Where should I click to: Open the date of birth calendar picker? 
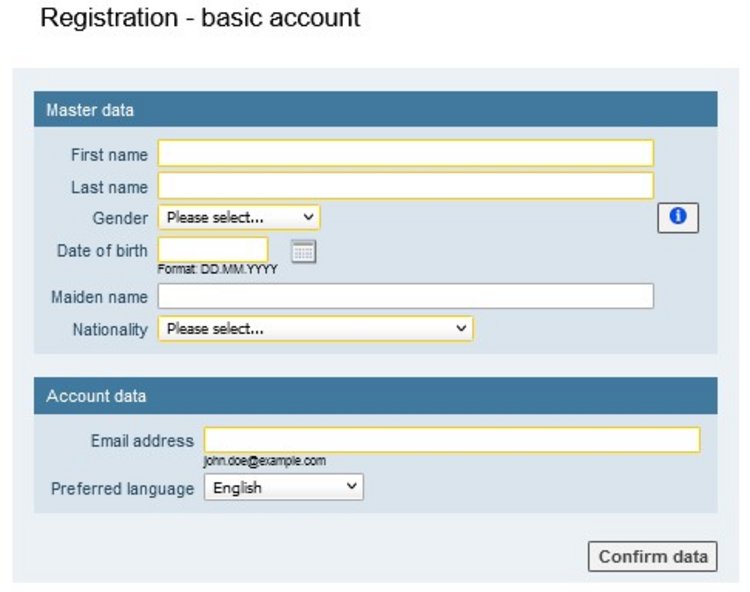pos(303,251)
